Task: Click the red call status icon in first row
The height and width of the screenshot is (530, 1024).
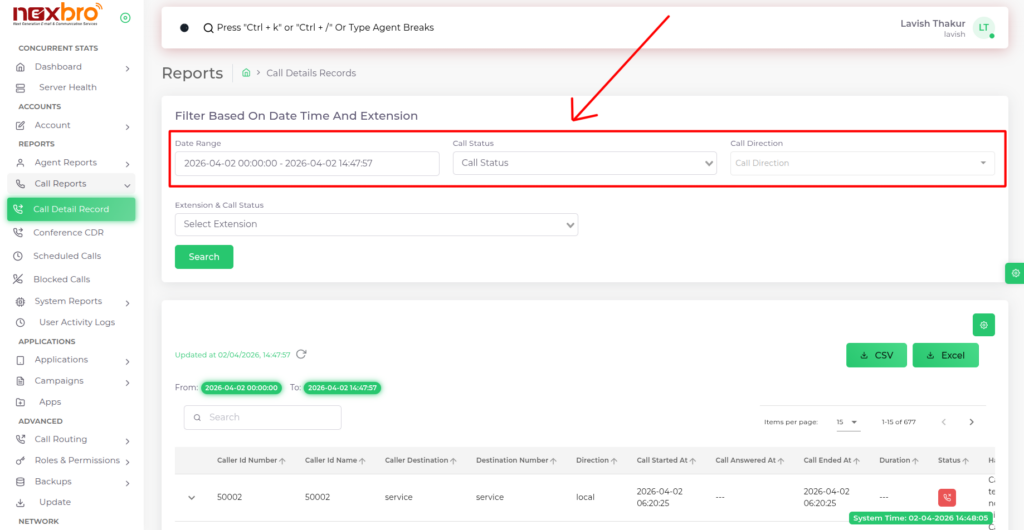Action: pyautogui.click(x=946, y=497)
